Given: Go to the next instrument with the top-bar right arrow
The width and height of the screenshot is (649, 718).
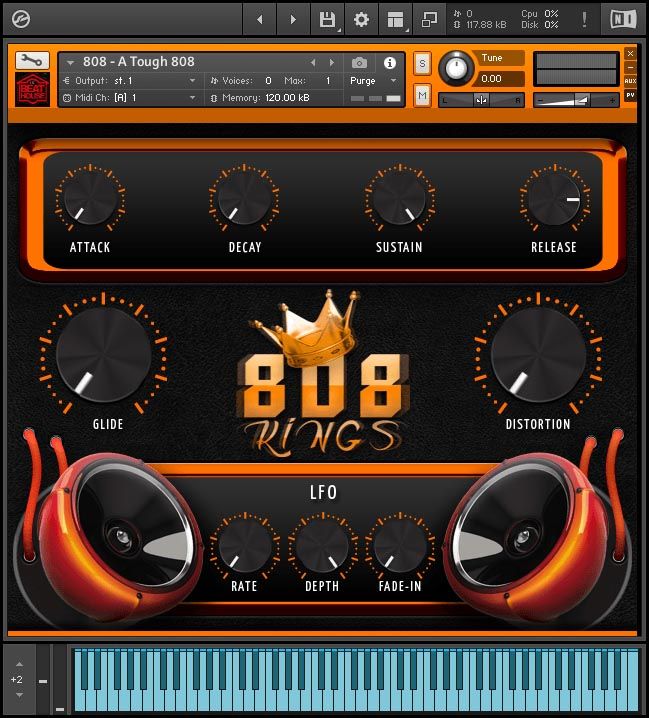Looking at the screenshot, I should 293,19.
